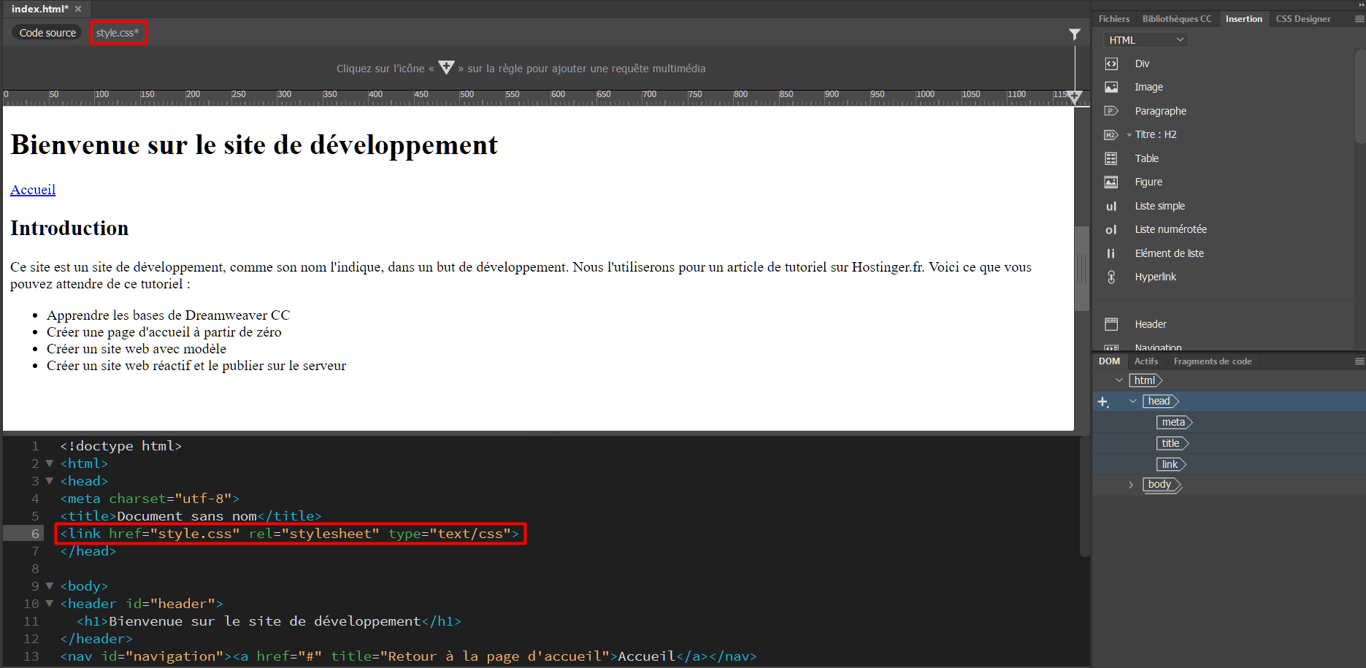1366x668 pixels.
Task: Open the HTML category dropdown in Insertion panel
Action: click(1144, 38)
